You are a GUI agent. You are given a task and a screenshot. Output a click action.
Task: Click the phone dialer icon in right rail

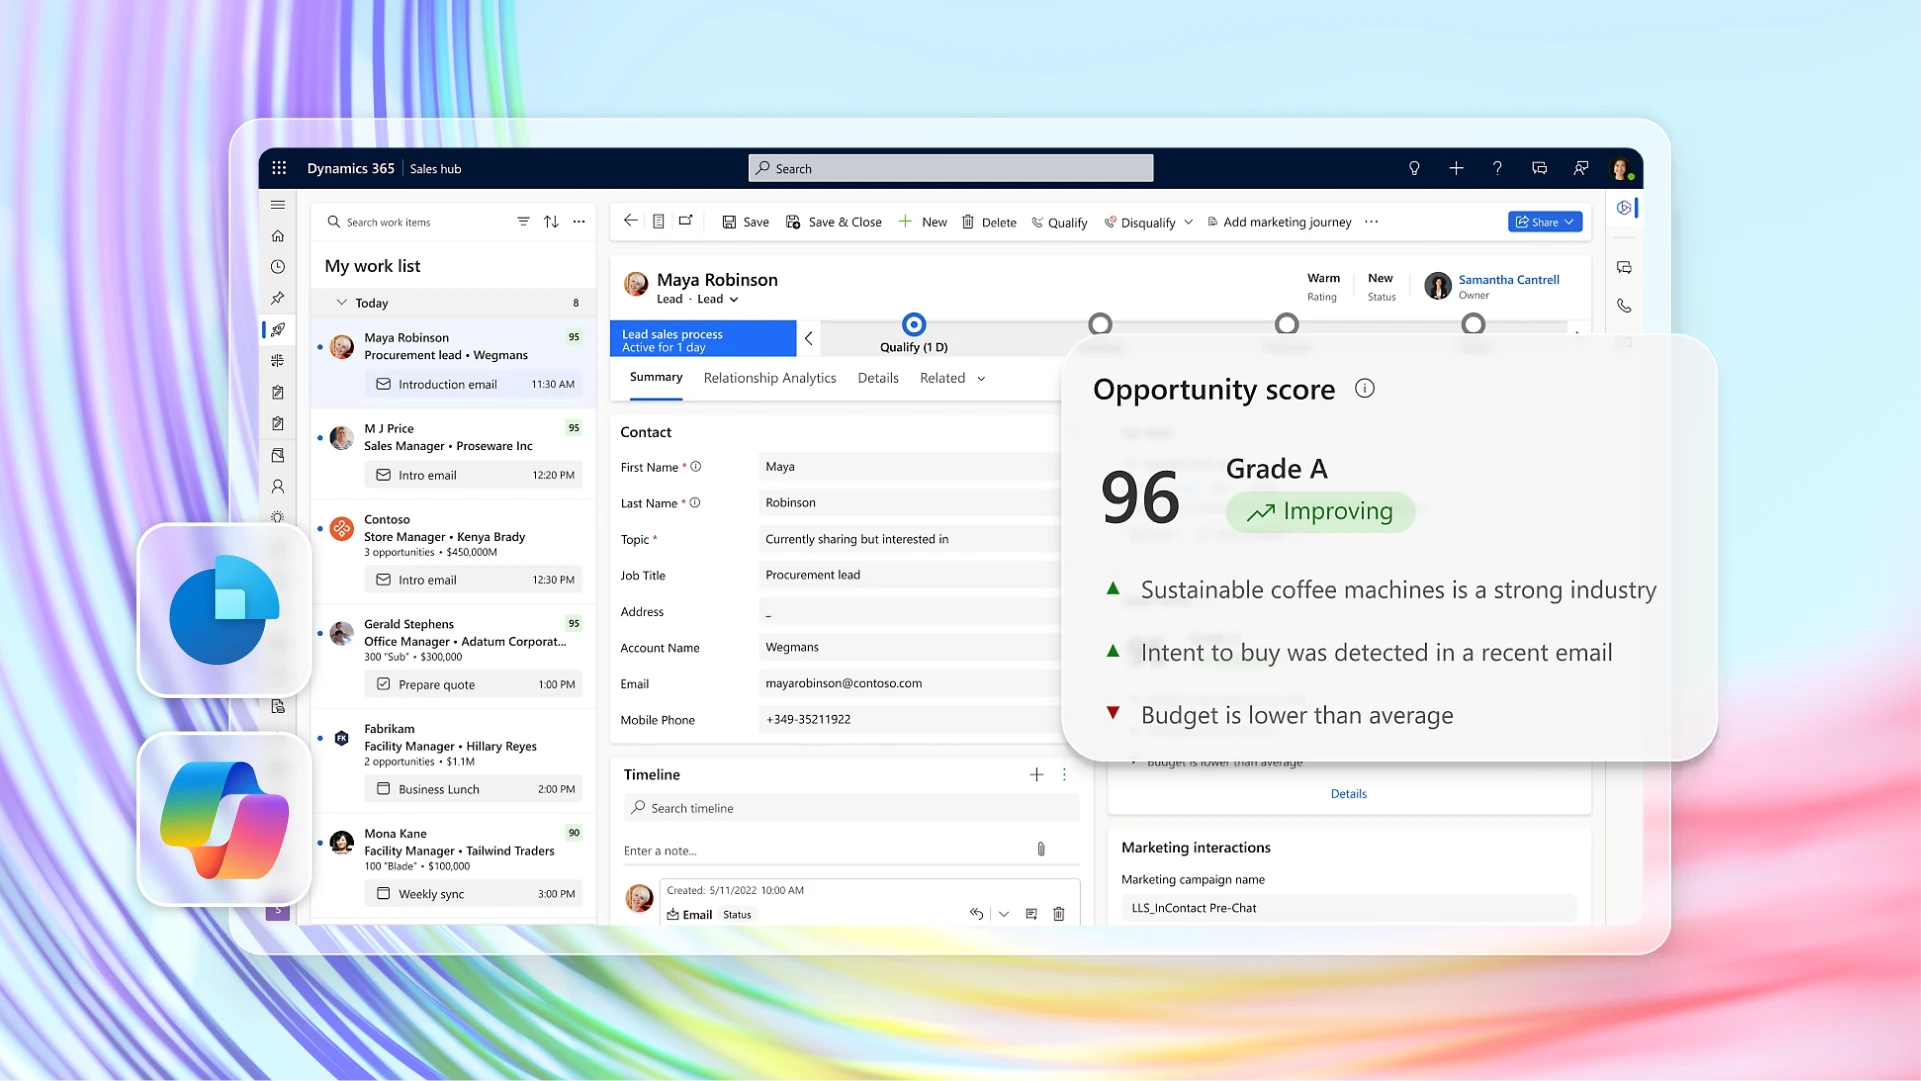click(1624, 306)
